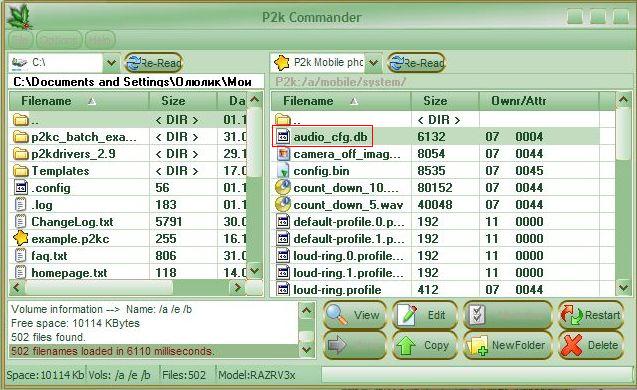The image size is (637, 390).
Task: Click the default-profile.0.p... file icon
Action: click(x=282, y=221)
